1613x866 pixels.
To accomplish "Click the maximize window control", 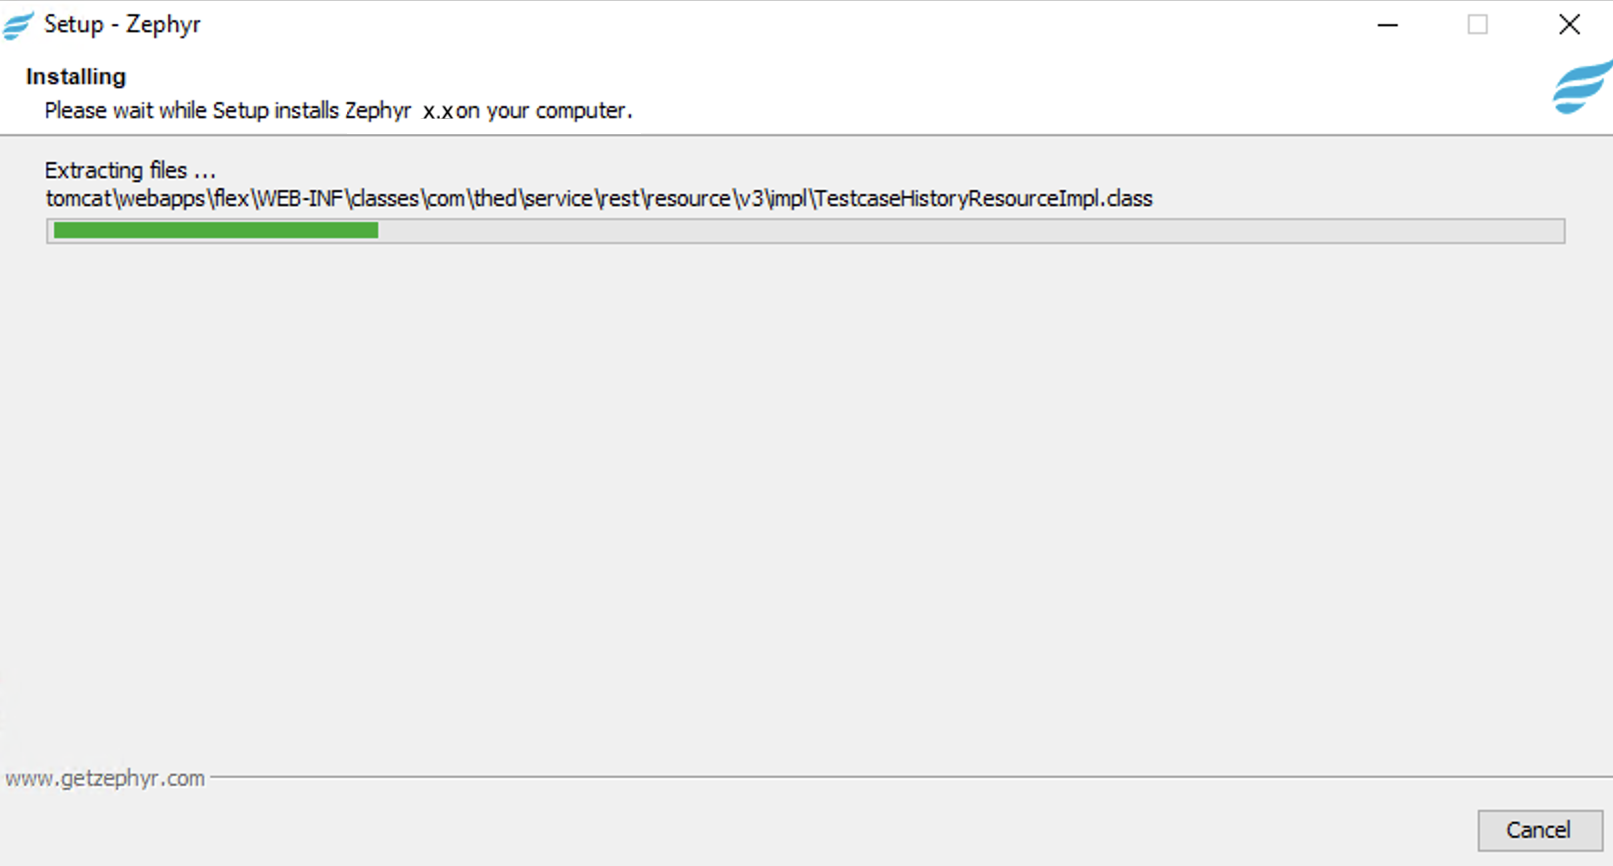I will tap(1477, 24).
